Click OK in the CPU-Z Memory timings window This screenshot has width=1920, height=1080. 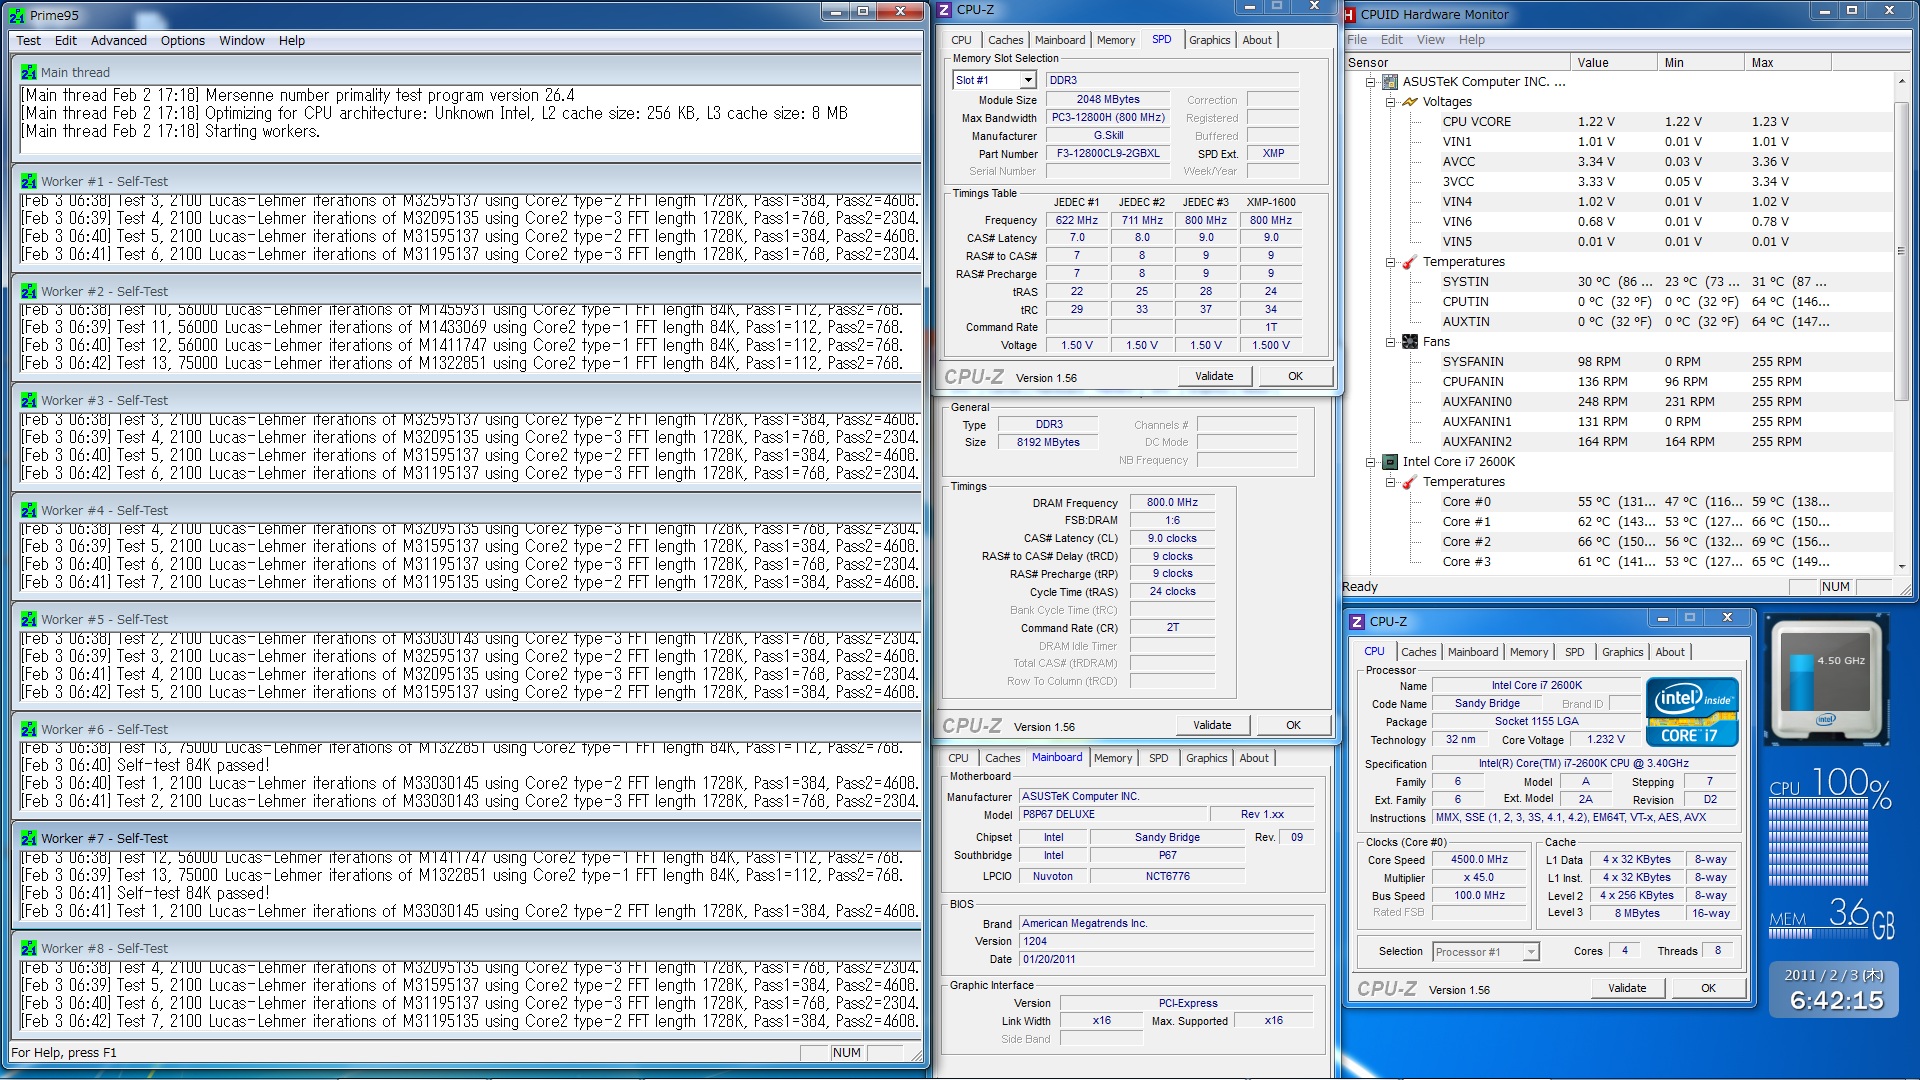1293,725
